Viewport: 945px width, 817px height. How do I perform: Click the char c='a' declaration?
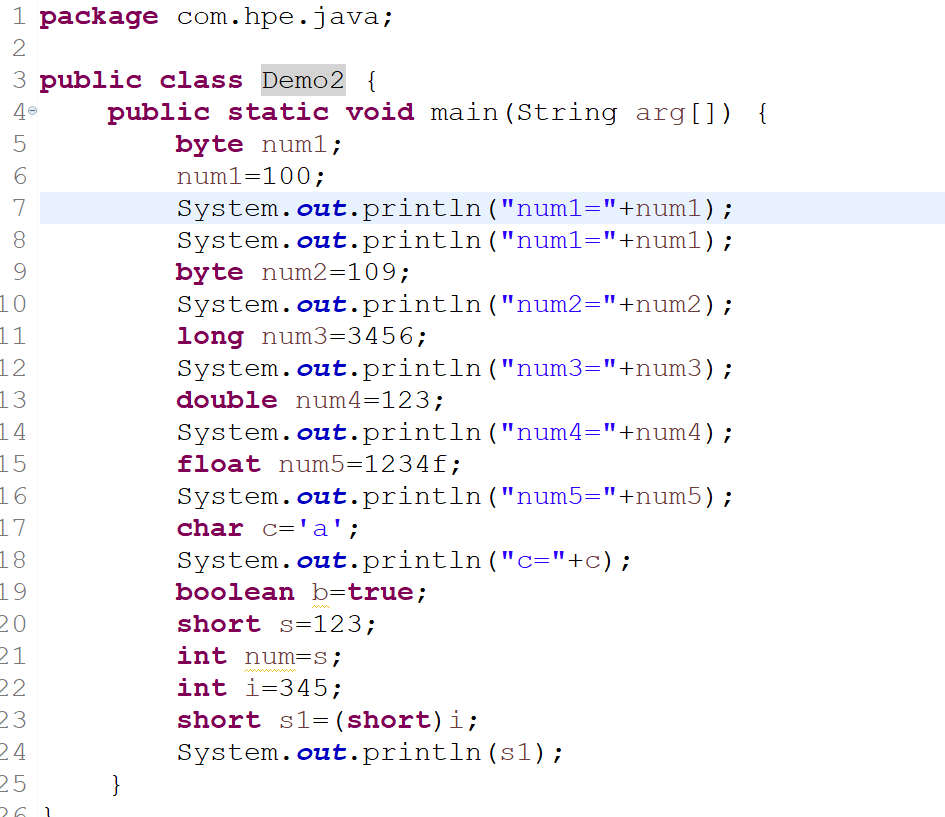pos(268,528)
